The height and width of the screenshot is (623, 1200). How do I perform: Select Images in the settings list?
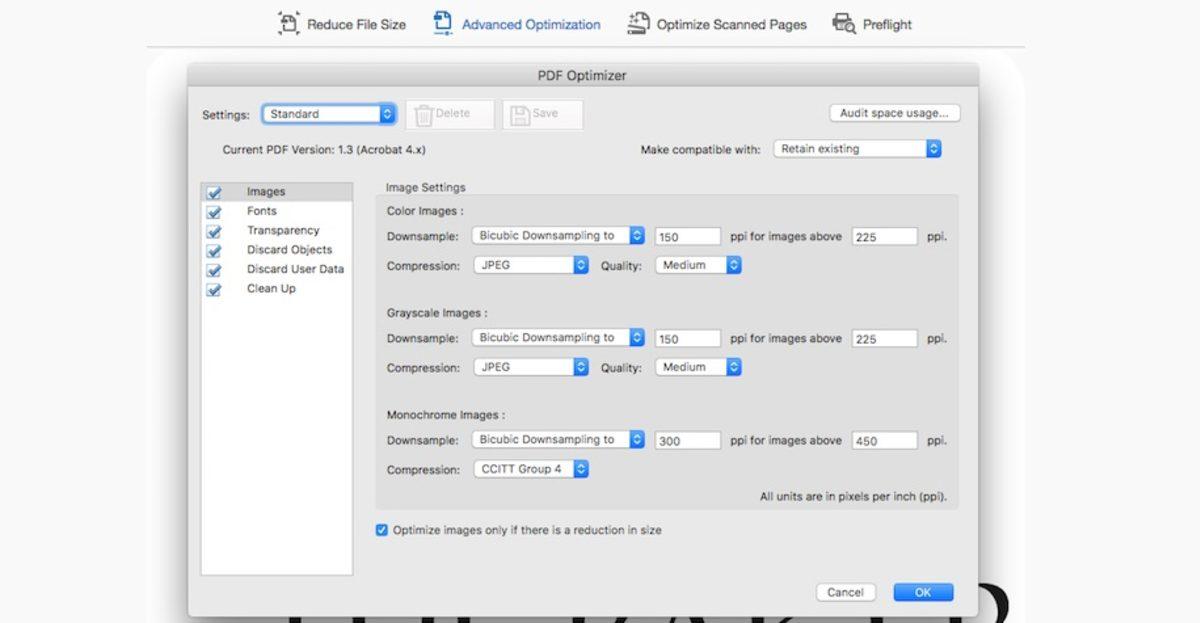[x=265, y=191]
